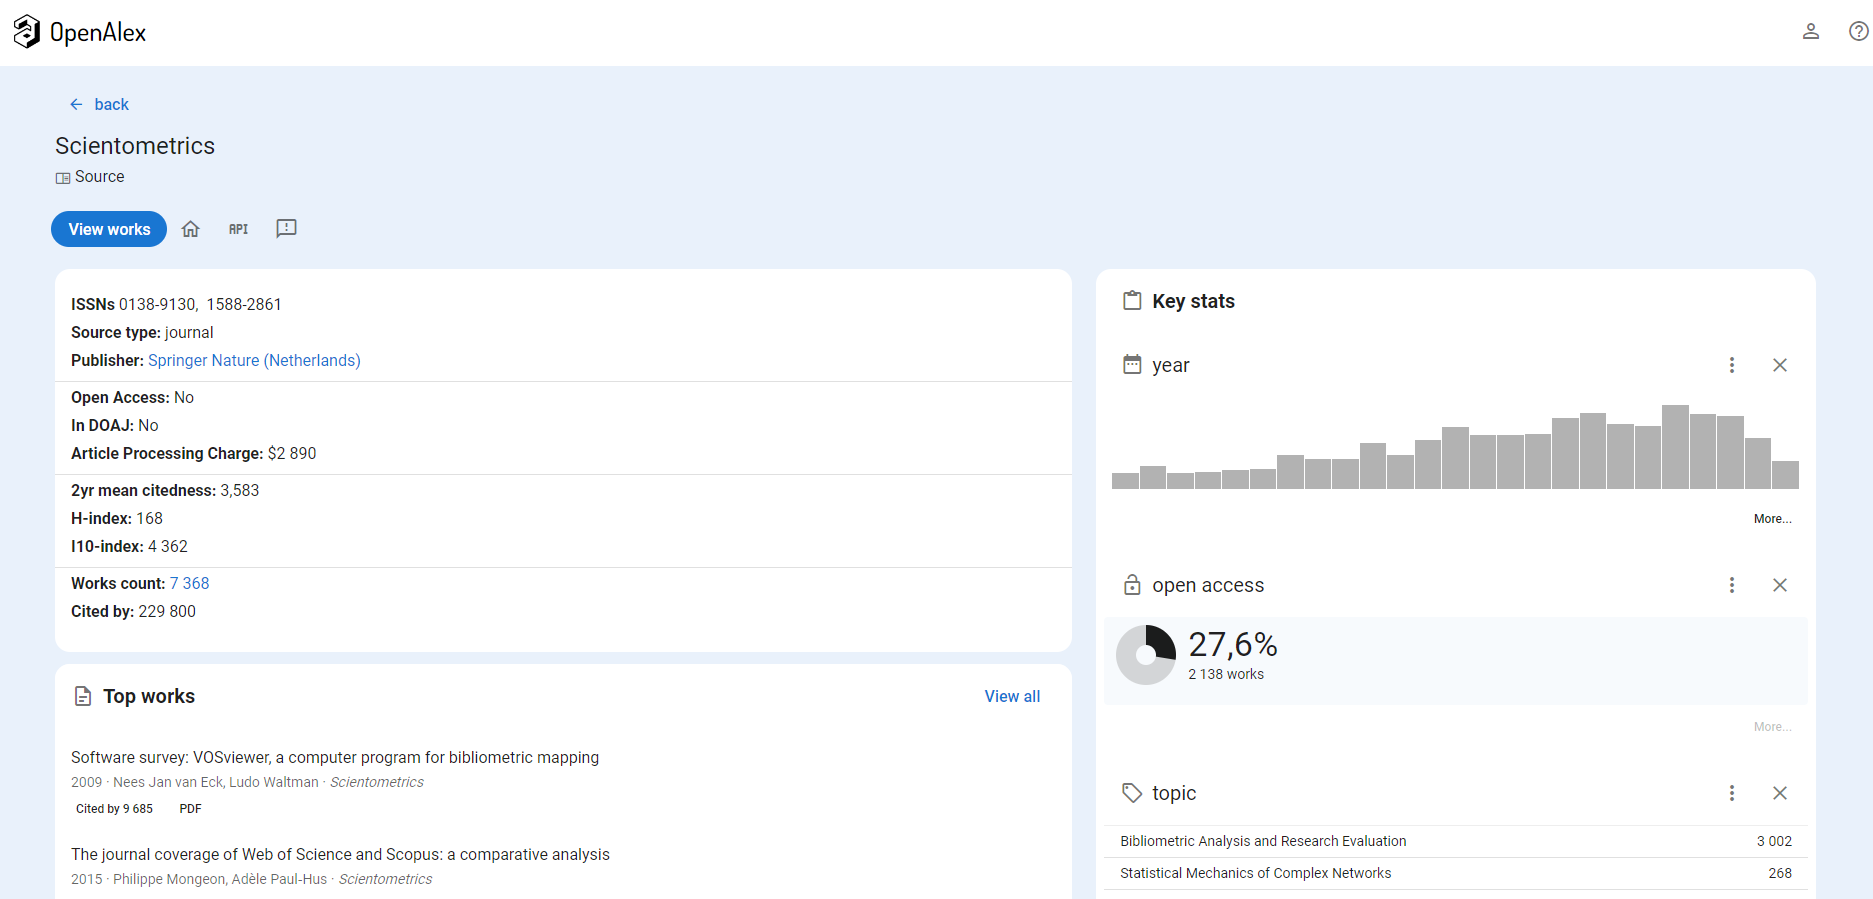1873x899 pixels.
Task: Click the Cited by 9 685 label
Action: pyautogui.click(x=114, y=808)
